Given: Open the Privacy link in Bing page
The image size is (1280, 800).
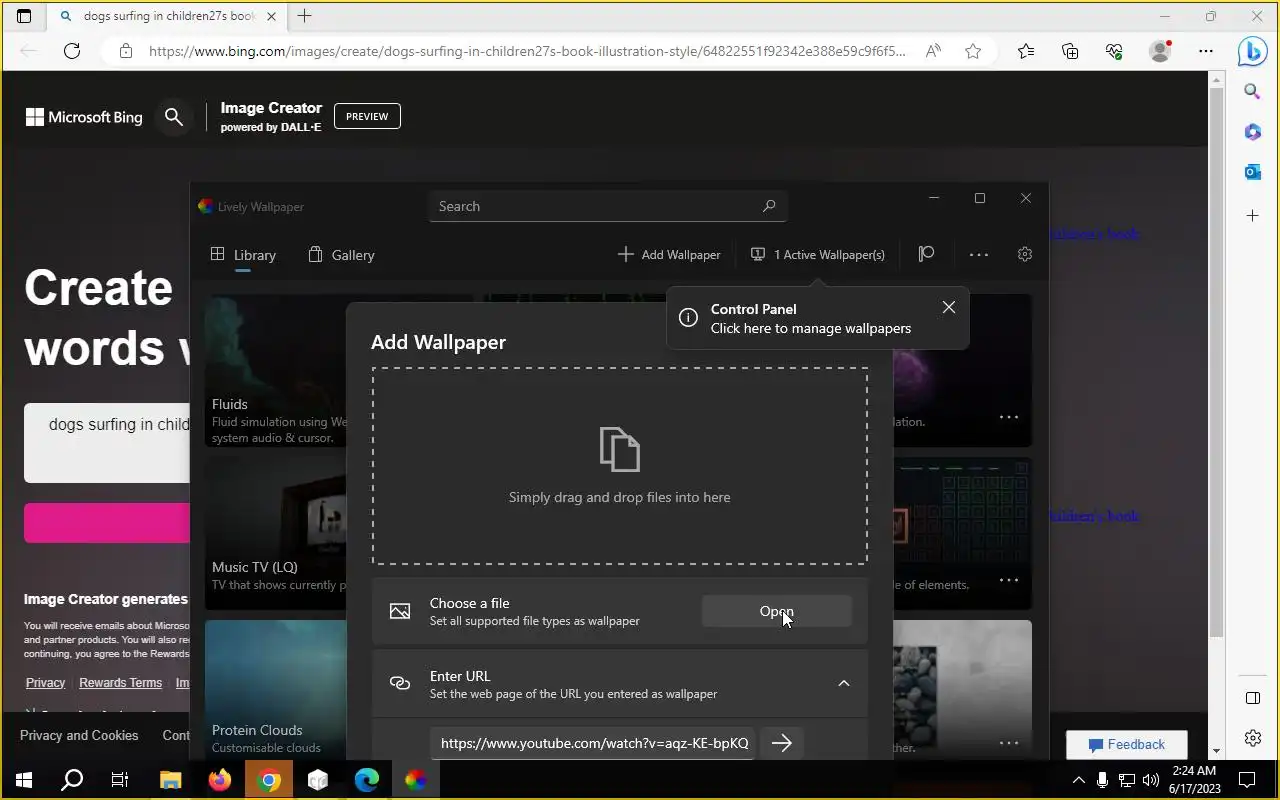Looking at the screenshot, I should [x=45, y=683].
